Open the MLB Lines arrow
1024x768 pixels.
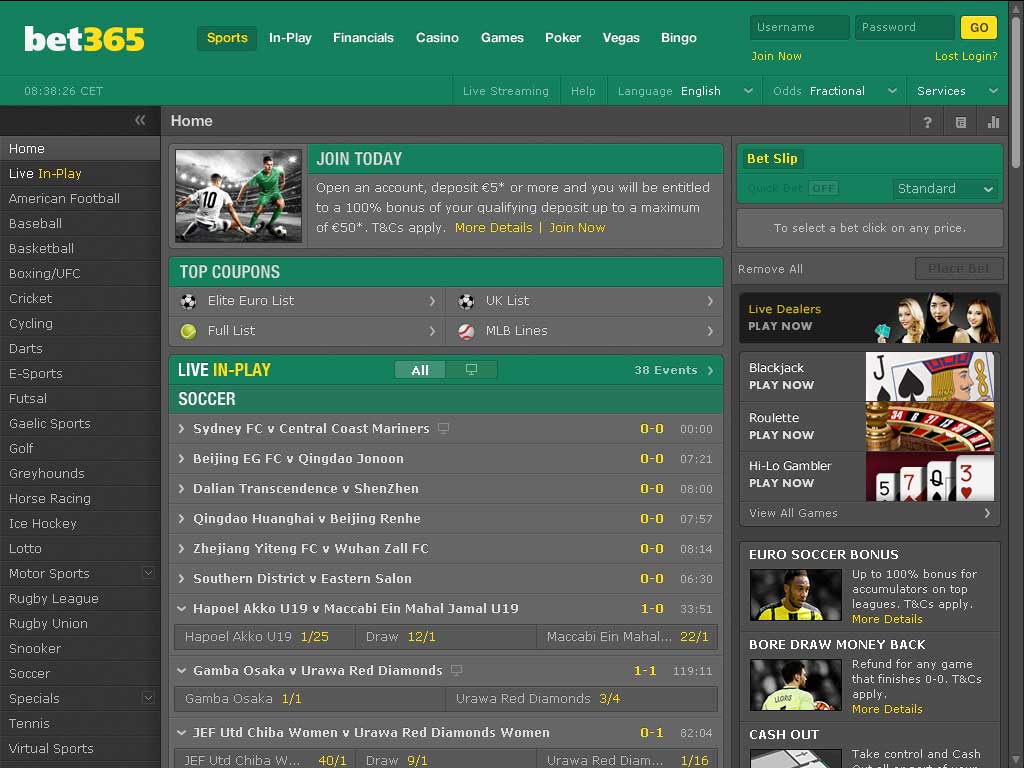(x=710, y=331)
